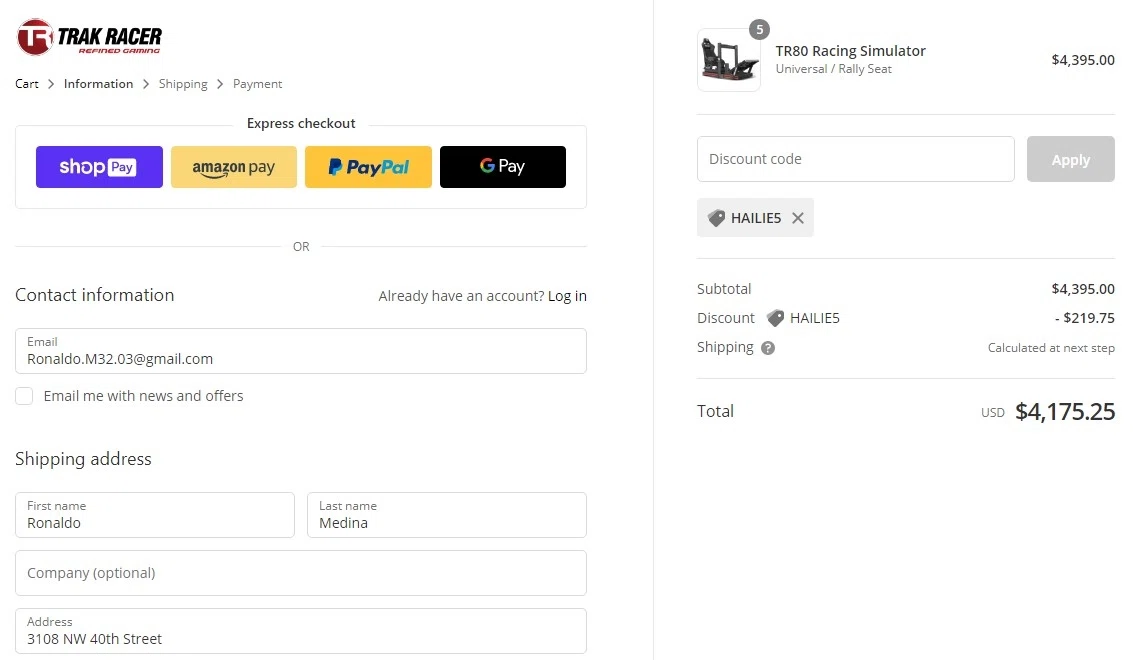Click the total amount $4,175.25
This screenshot has height=660, width=1133.
tap(1065, 411)
